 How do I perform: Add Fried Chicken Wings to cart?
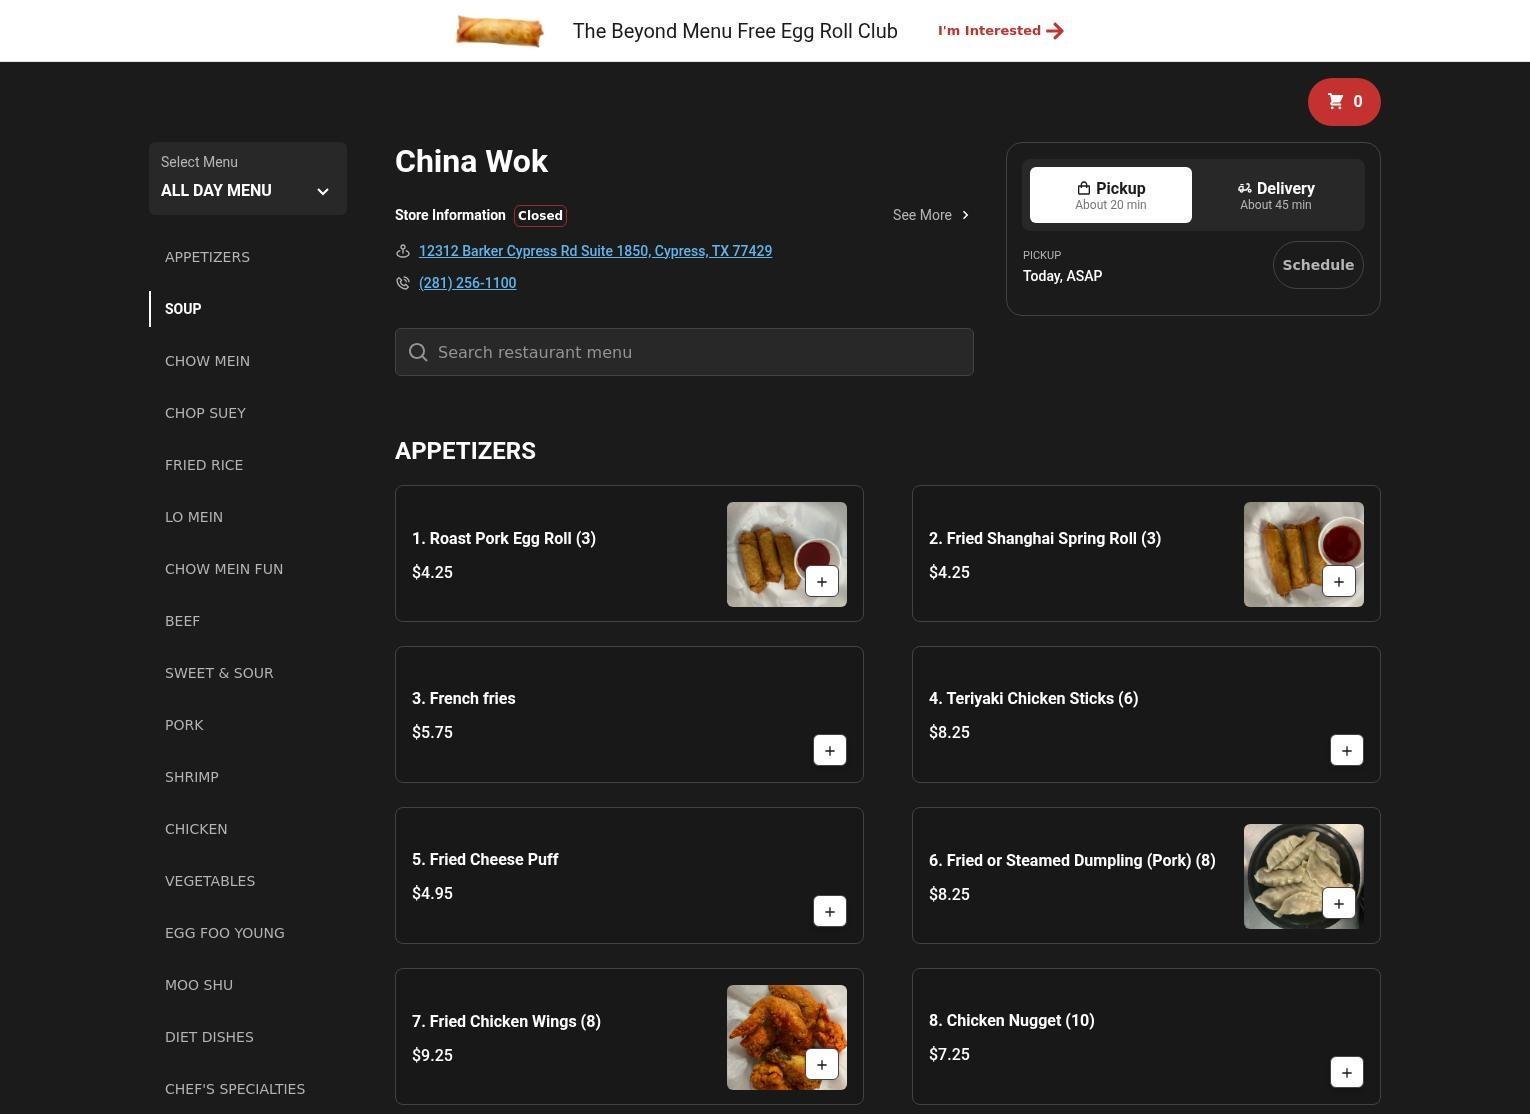pyautogui.click(x=821, y=1065)
